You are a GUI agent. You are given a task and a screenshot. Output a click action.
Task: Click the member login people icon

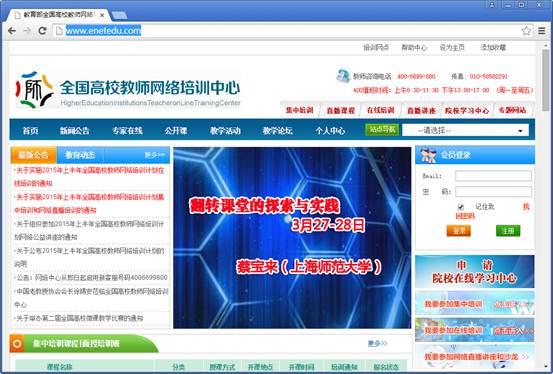click(x=428, y=155)
